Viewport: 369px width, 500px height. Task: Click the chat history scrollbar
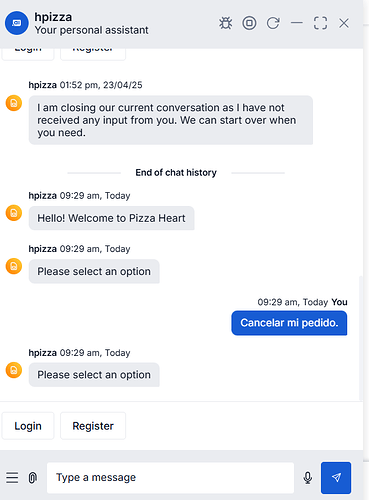pyautogui.click(x=361, y=337)
